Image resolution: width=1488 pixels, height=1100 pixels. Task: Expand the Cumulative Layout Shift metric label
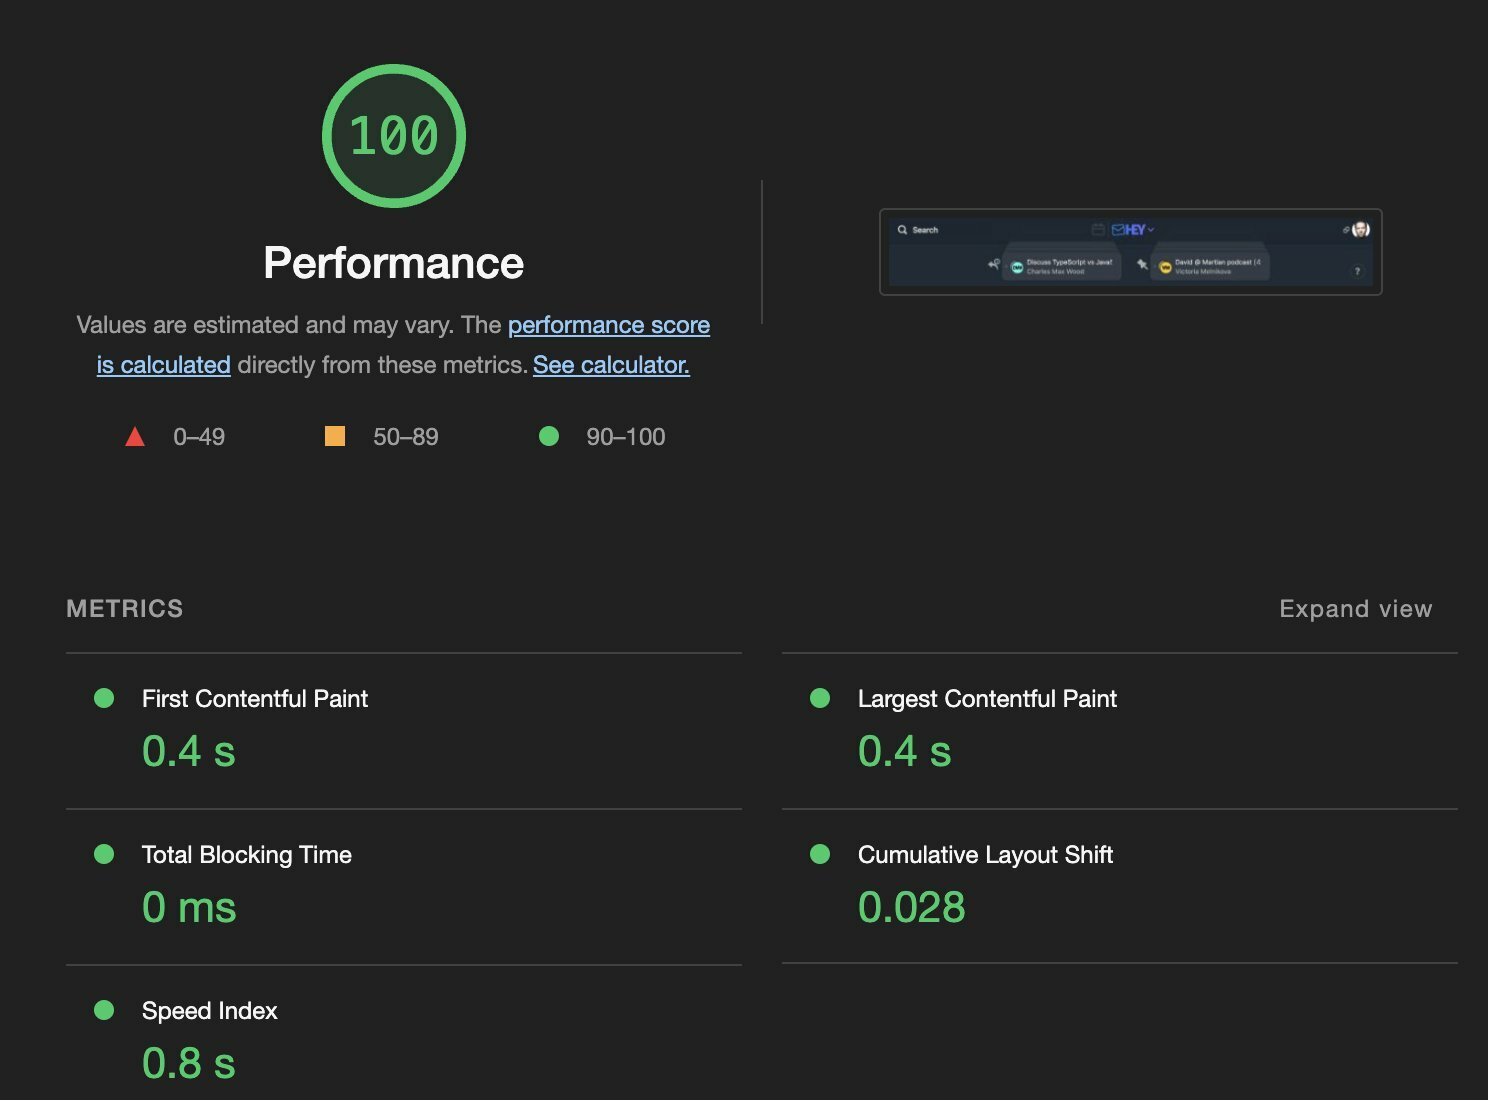(985, 855)
